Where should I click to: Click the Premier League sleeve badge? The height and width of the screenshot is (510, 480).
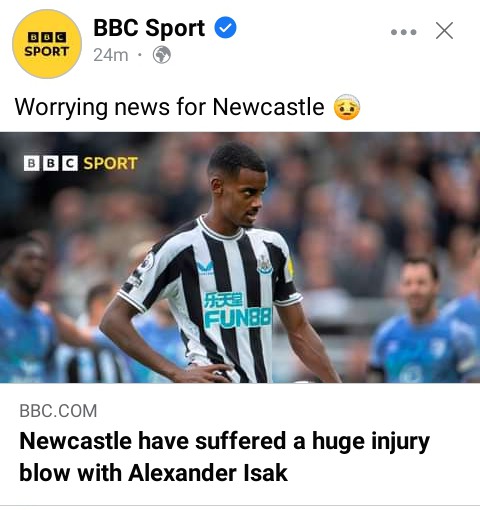click(x=147, y=262)
